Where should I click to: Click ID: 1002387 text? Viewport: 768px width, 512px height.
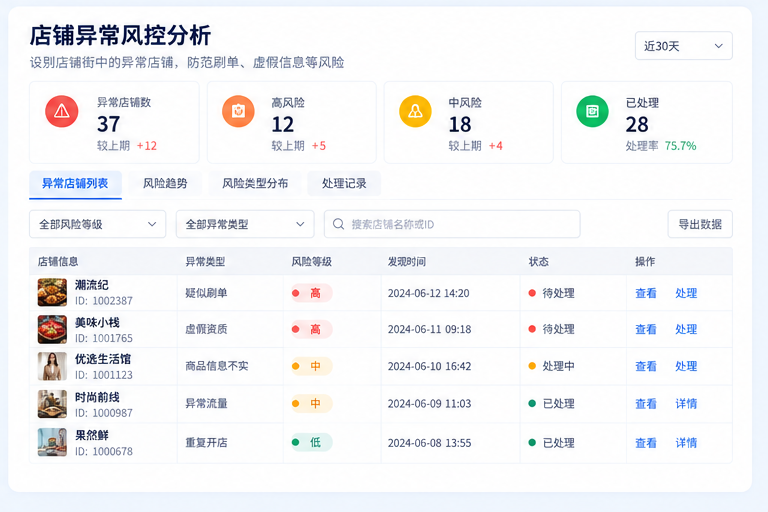pyautogui.click(x=103, y=301)
